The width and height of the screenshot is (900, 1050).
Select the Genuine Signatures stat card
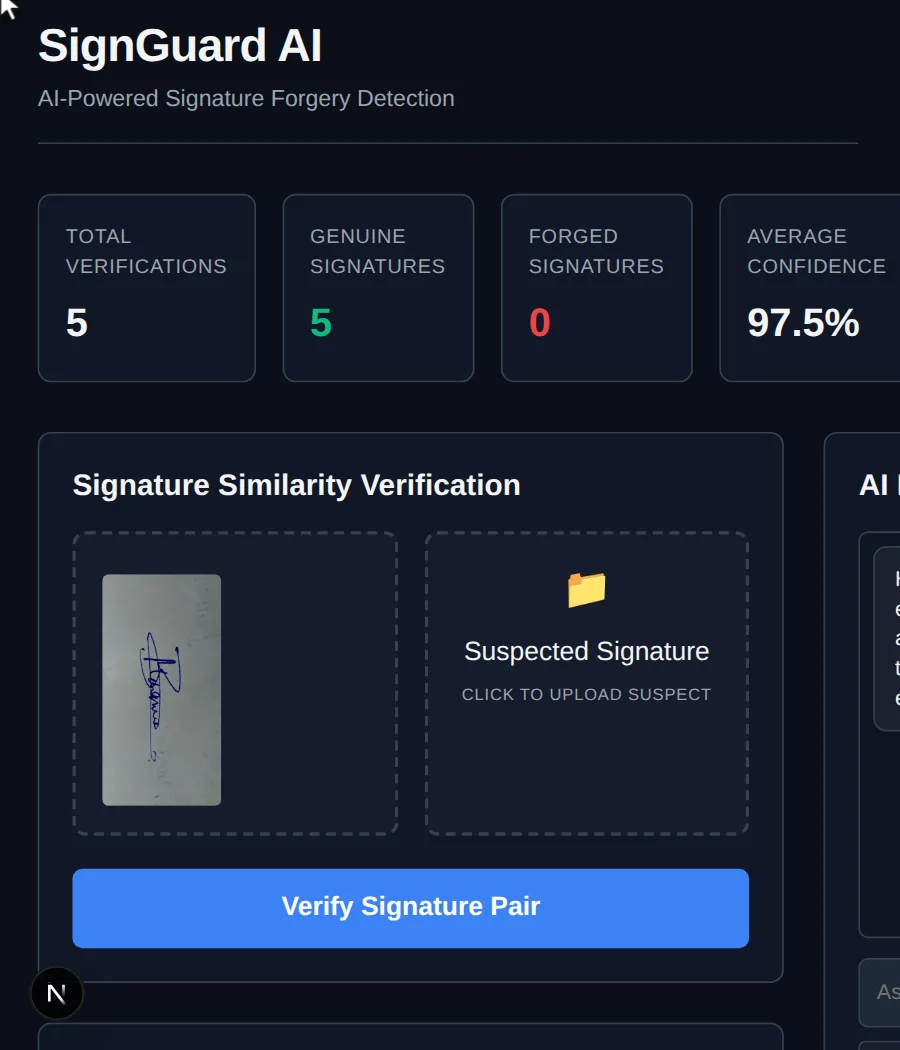pyautogui.click(x=378, y=288)
